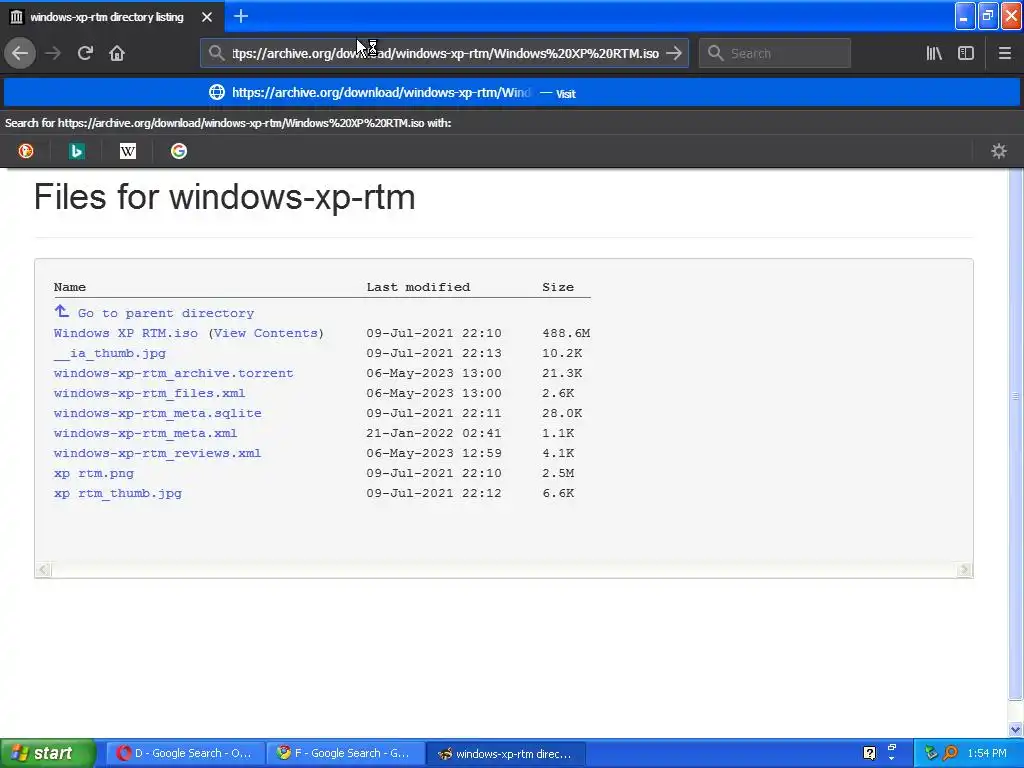The image size is (1024, 768).
Task: Open View Contents of the iso
Action: coord(266,332)
